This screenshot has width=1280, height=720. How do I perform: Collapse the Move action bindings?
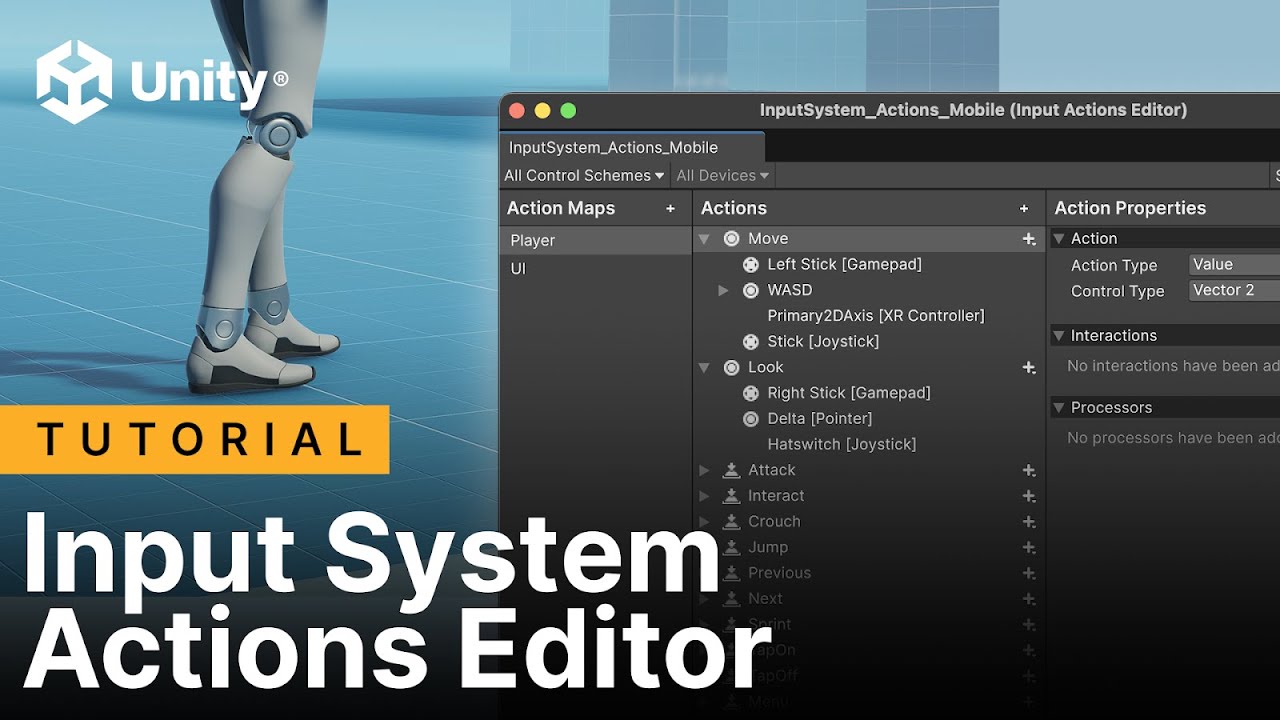coord(704,239)
